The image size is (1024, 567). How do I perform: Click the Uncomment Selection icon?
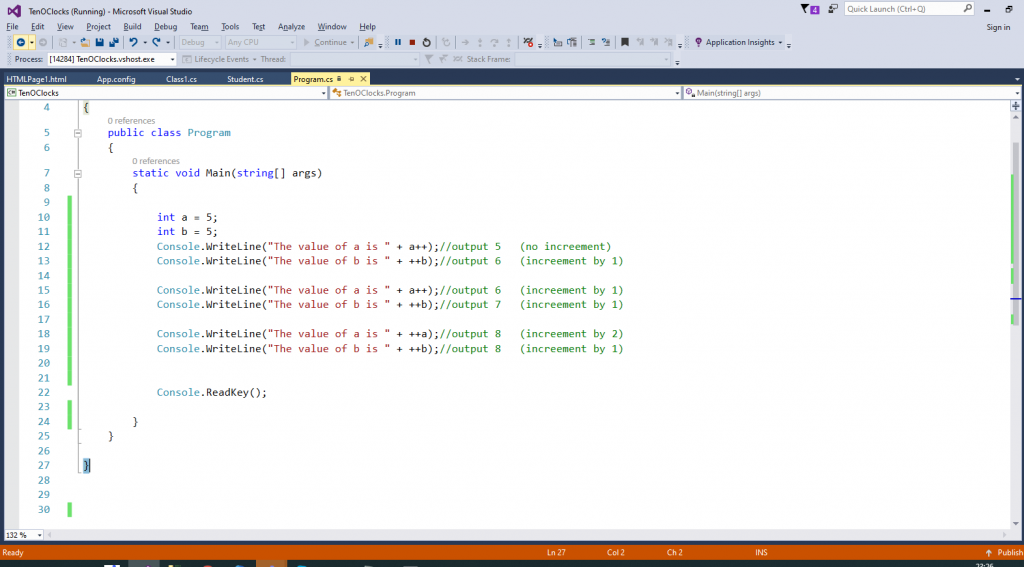(606, 42)
